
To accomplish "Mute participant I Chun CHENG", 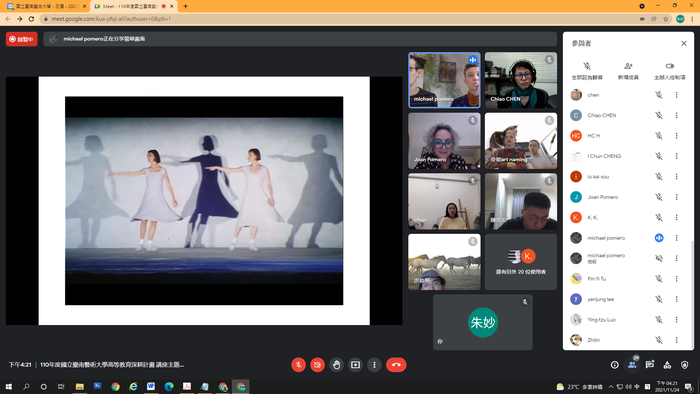I will click(x=658, y=156).
